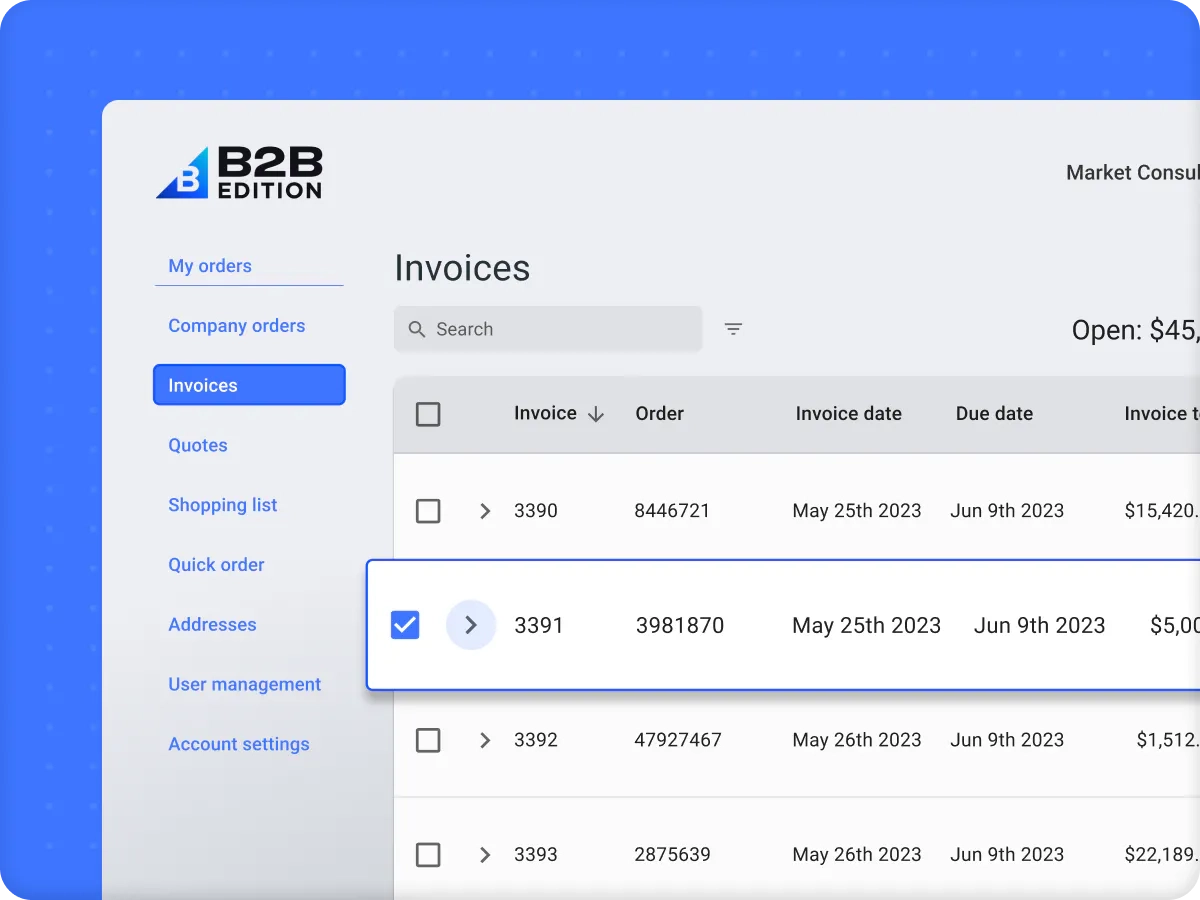The image size is (1200, 900).
Task: Open the Quotes section
Action: click(197, 445)
